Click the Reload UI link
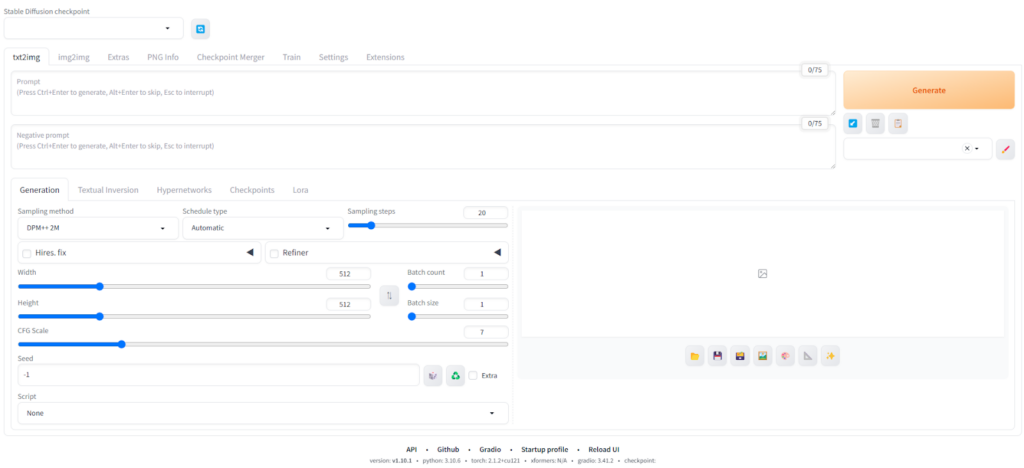This screenshot has height=468, width=1024. (603, 449)
